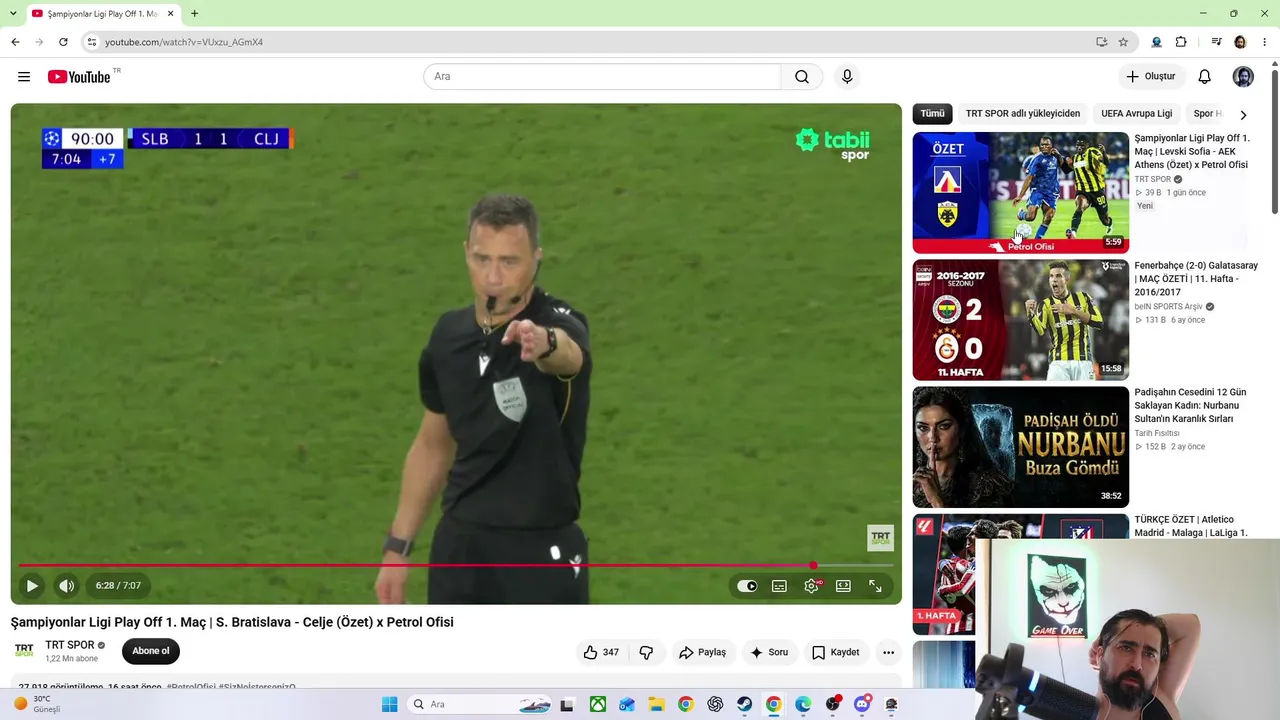Open the TRT SPOR channel name
Image resolution: width=1280 pixels, height=720 pixels.
[70, 645]
